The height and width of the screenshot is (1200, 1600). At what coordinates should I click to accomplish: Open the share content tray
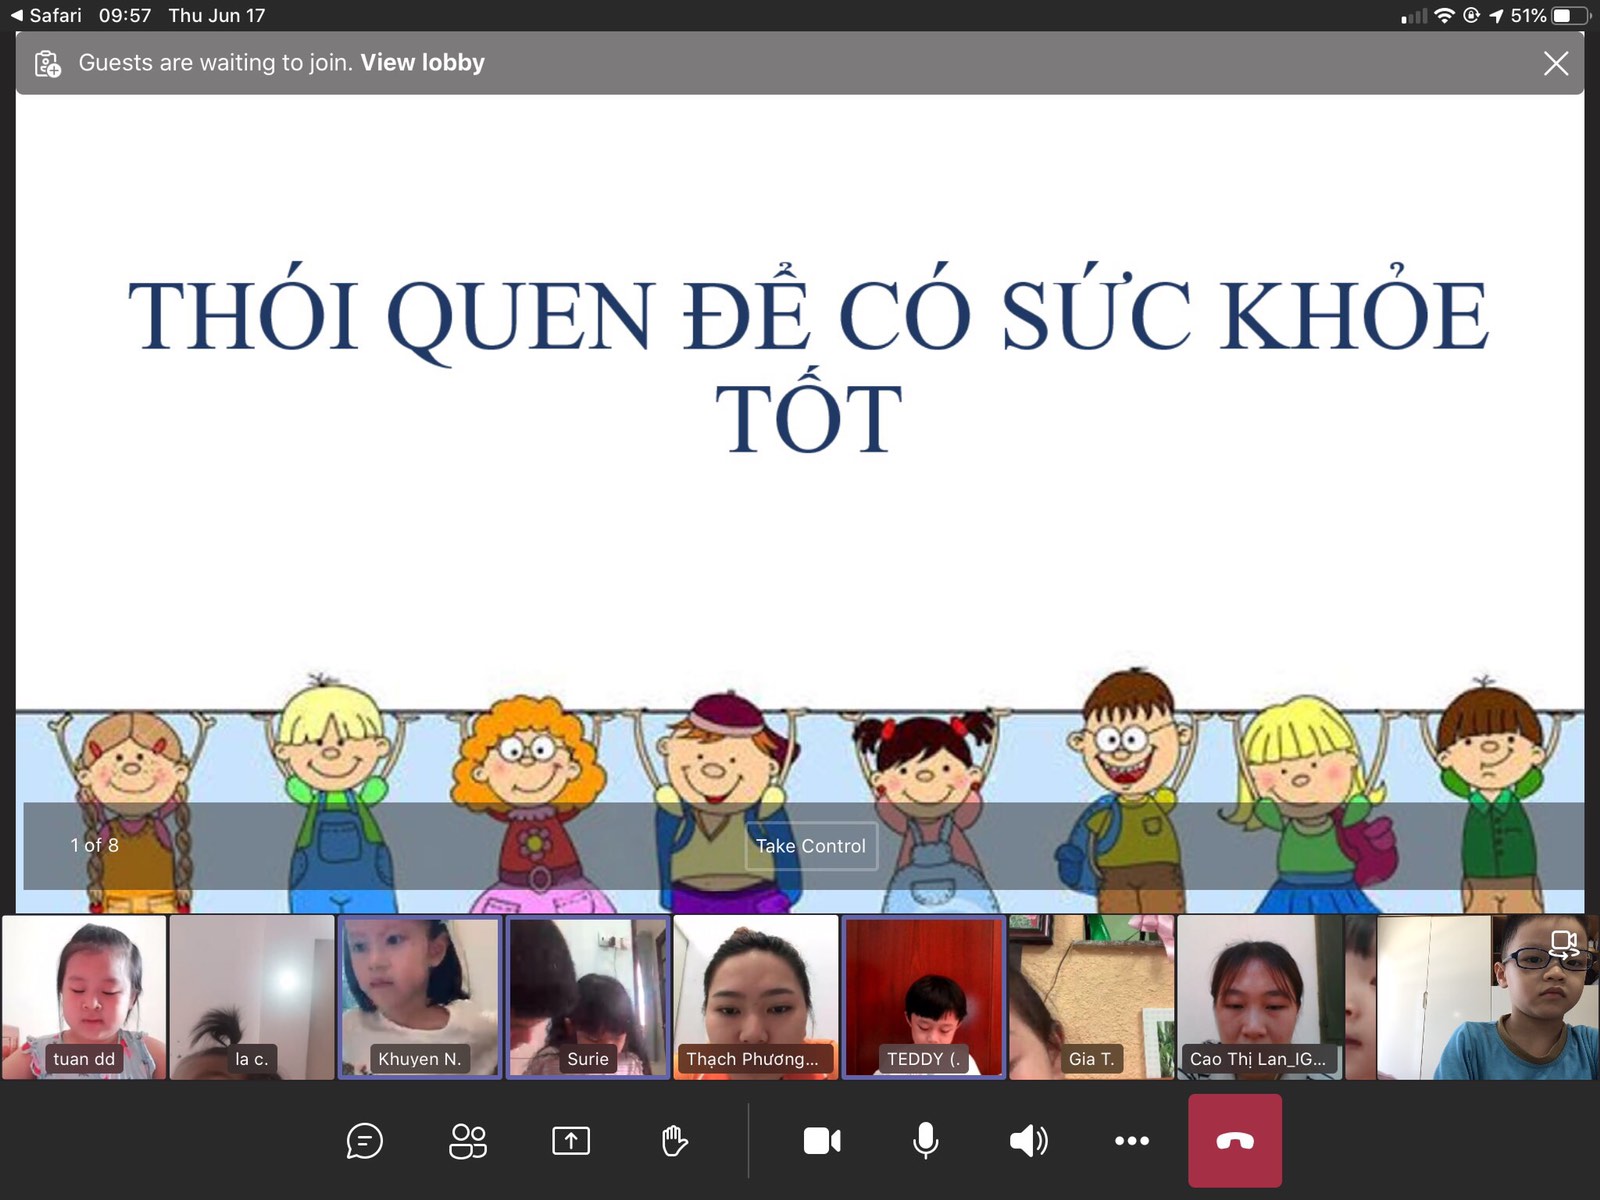[x=571, y=1141]
